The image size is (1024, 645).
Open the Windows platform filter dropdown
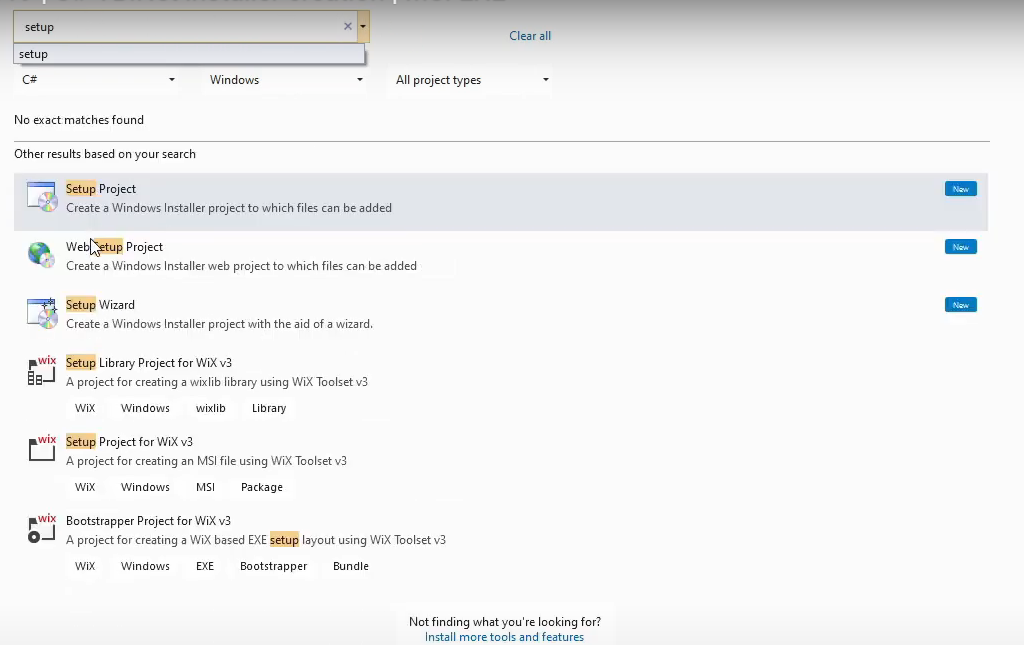(x=285, y=80)
